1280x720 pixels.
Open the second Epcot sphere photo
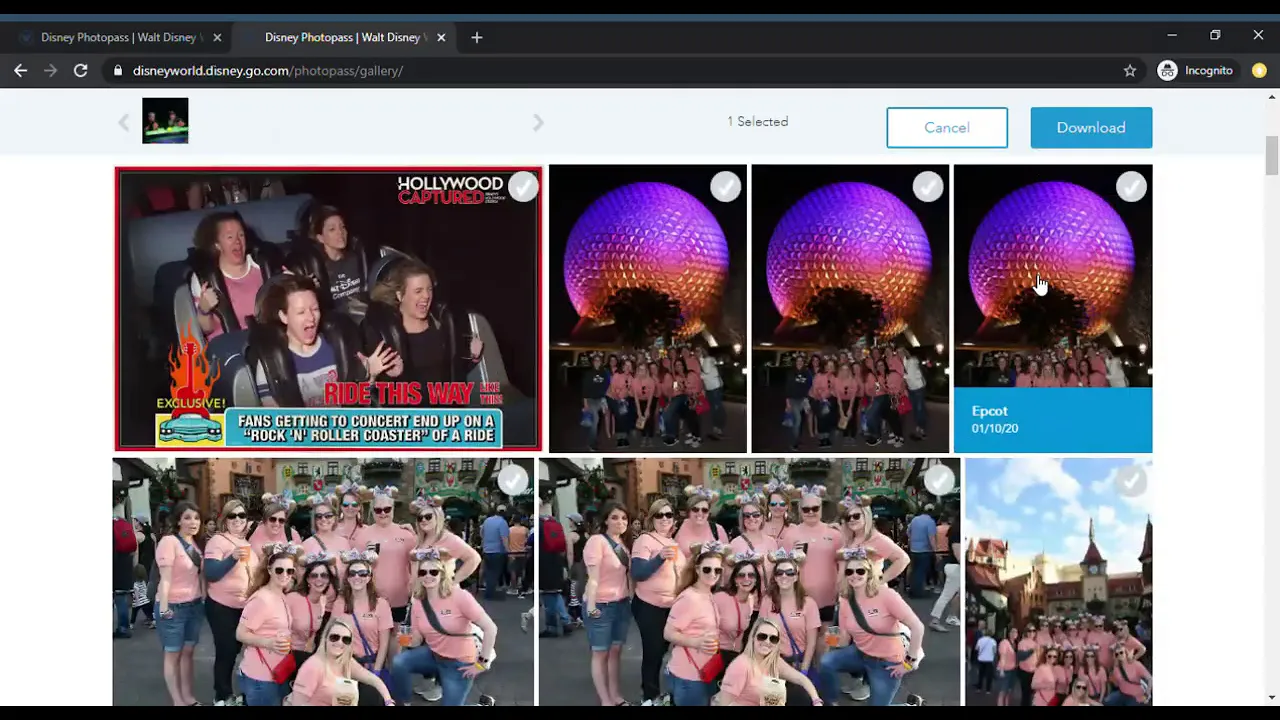[850, 309]
